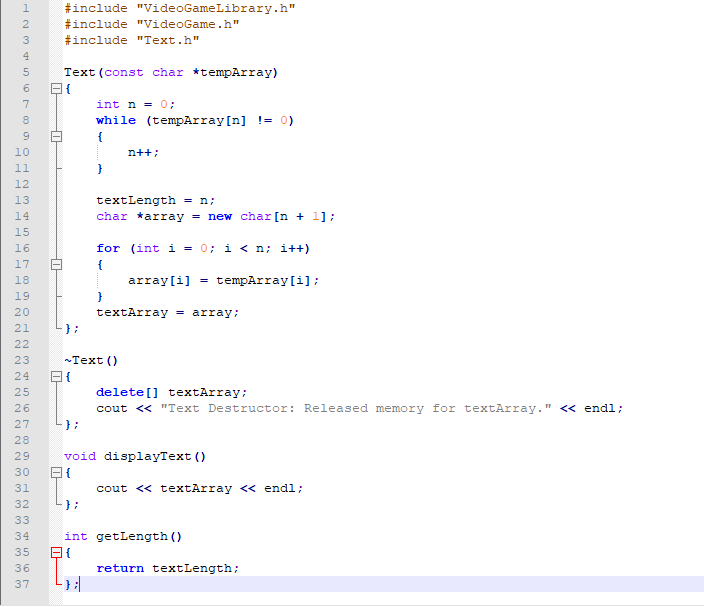The image size is (704, 607).
Task: Click the '~Text()' destructor name
Action: click(x=91, y=361)
